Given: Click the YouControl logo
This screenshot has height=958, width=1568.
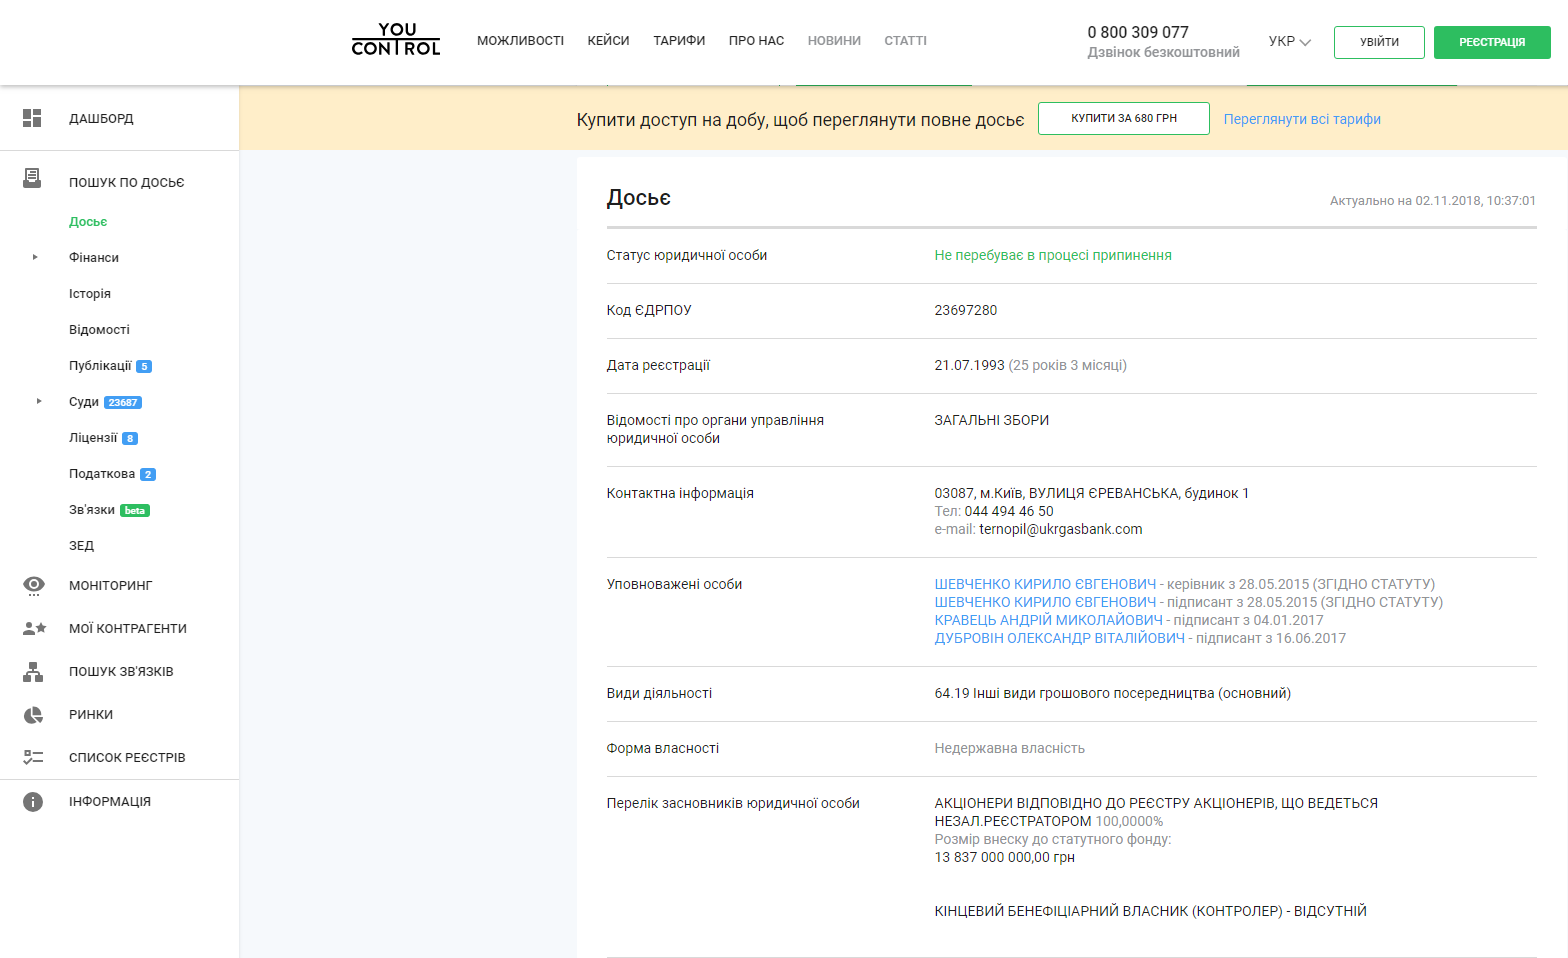Looking at the screenshot, I should (396, 40).
